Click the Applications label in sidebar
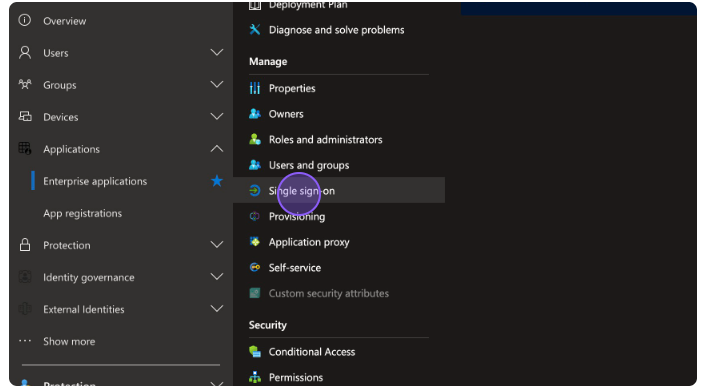This screenshot has height=392, width=707. (x=71, y=149)
